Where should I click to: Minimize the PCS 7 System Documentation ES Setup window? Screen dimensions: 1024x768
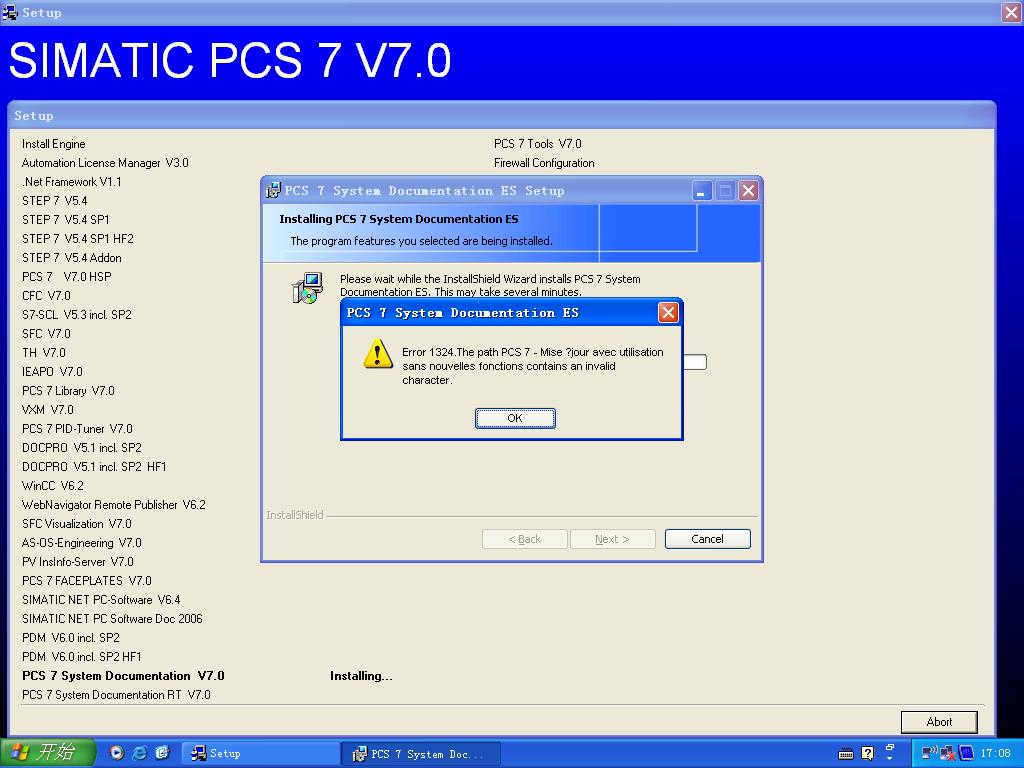click(701, 191)
